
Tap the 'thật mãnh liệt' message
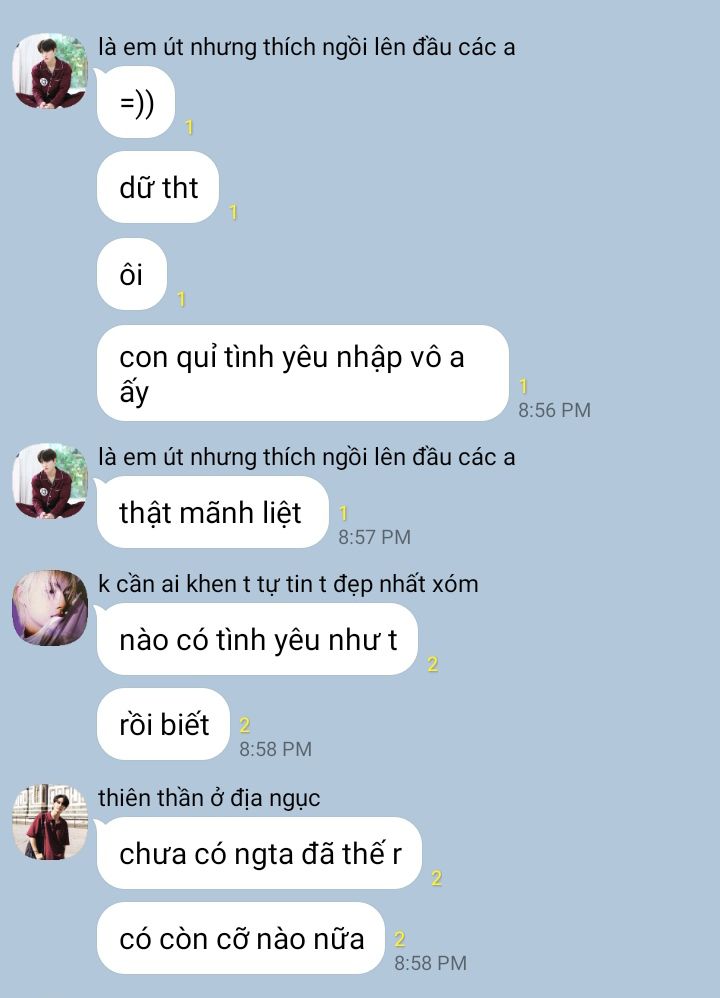[212, 512]
